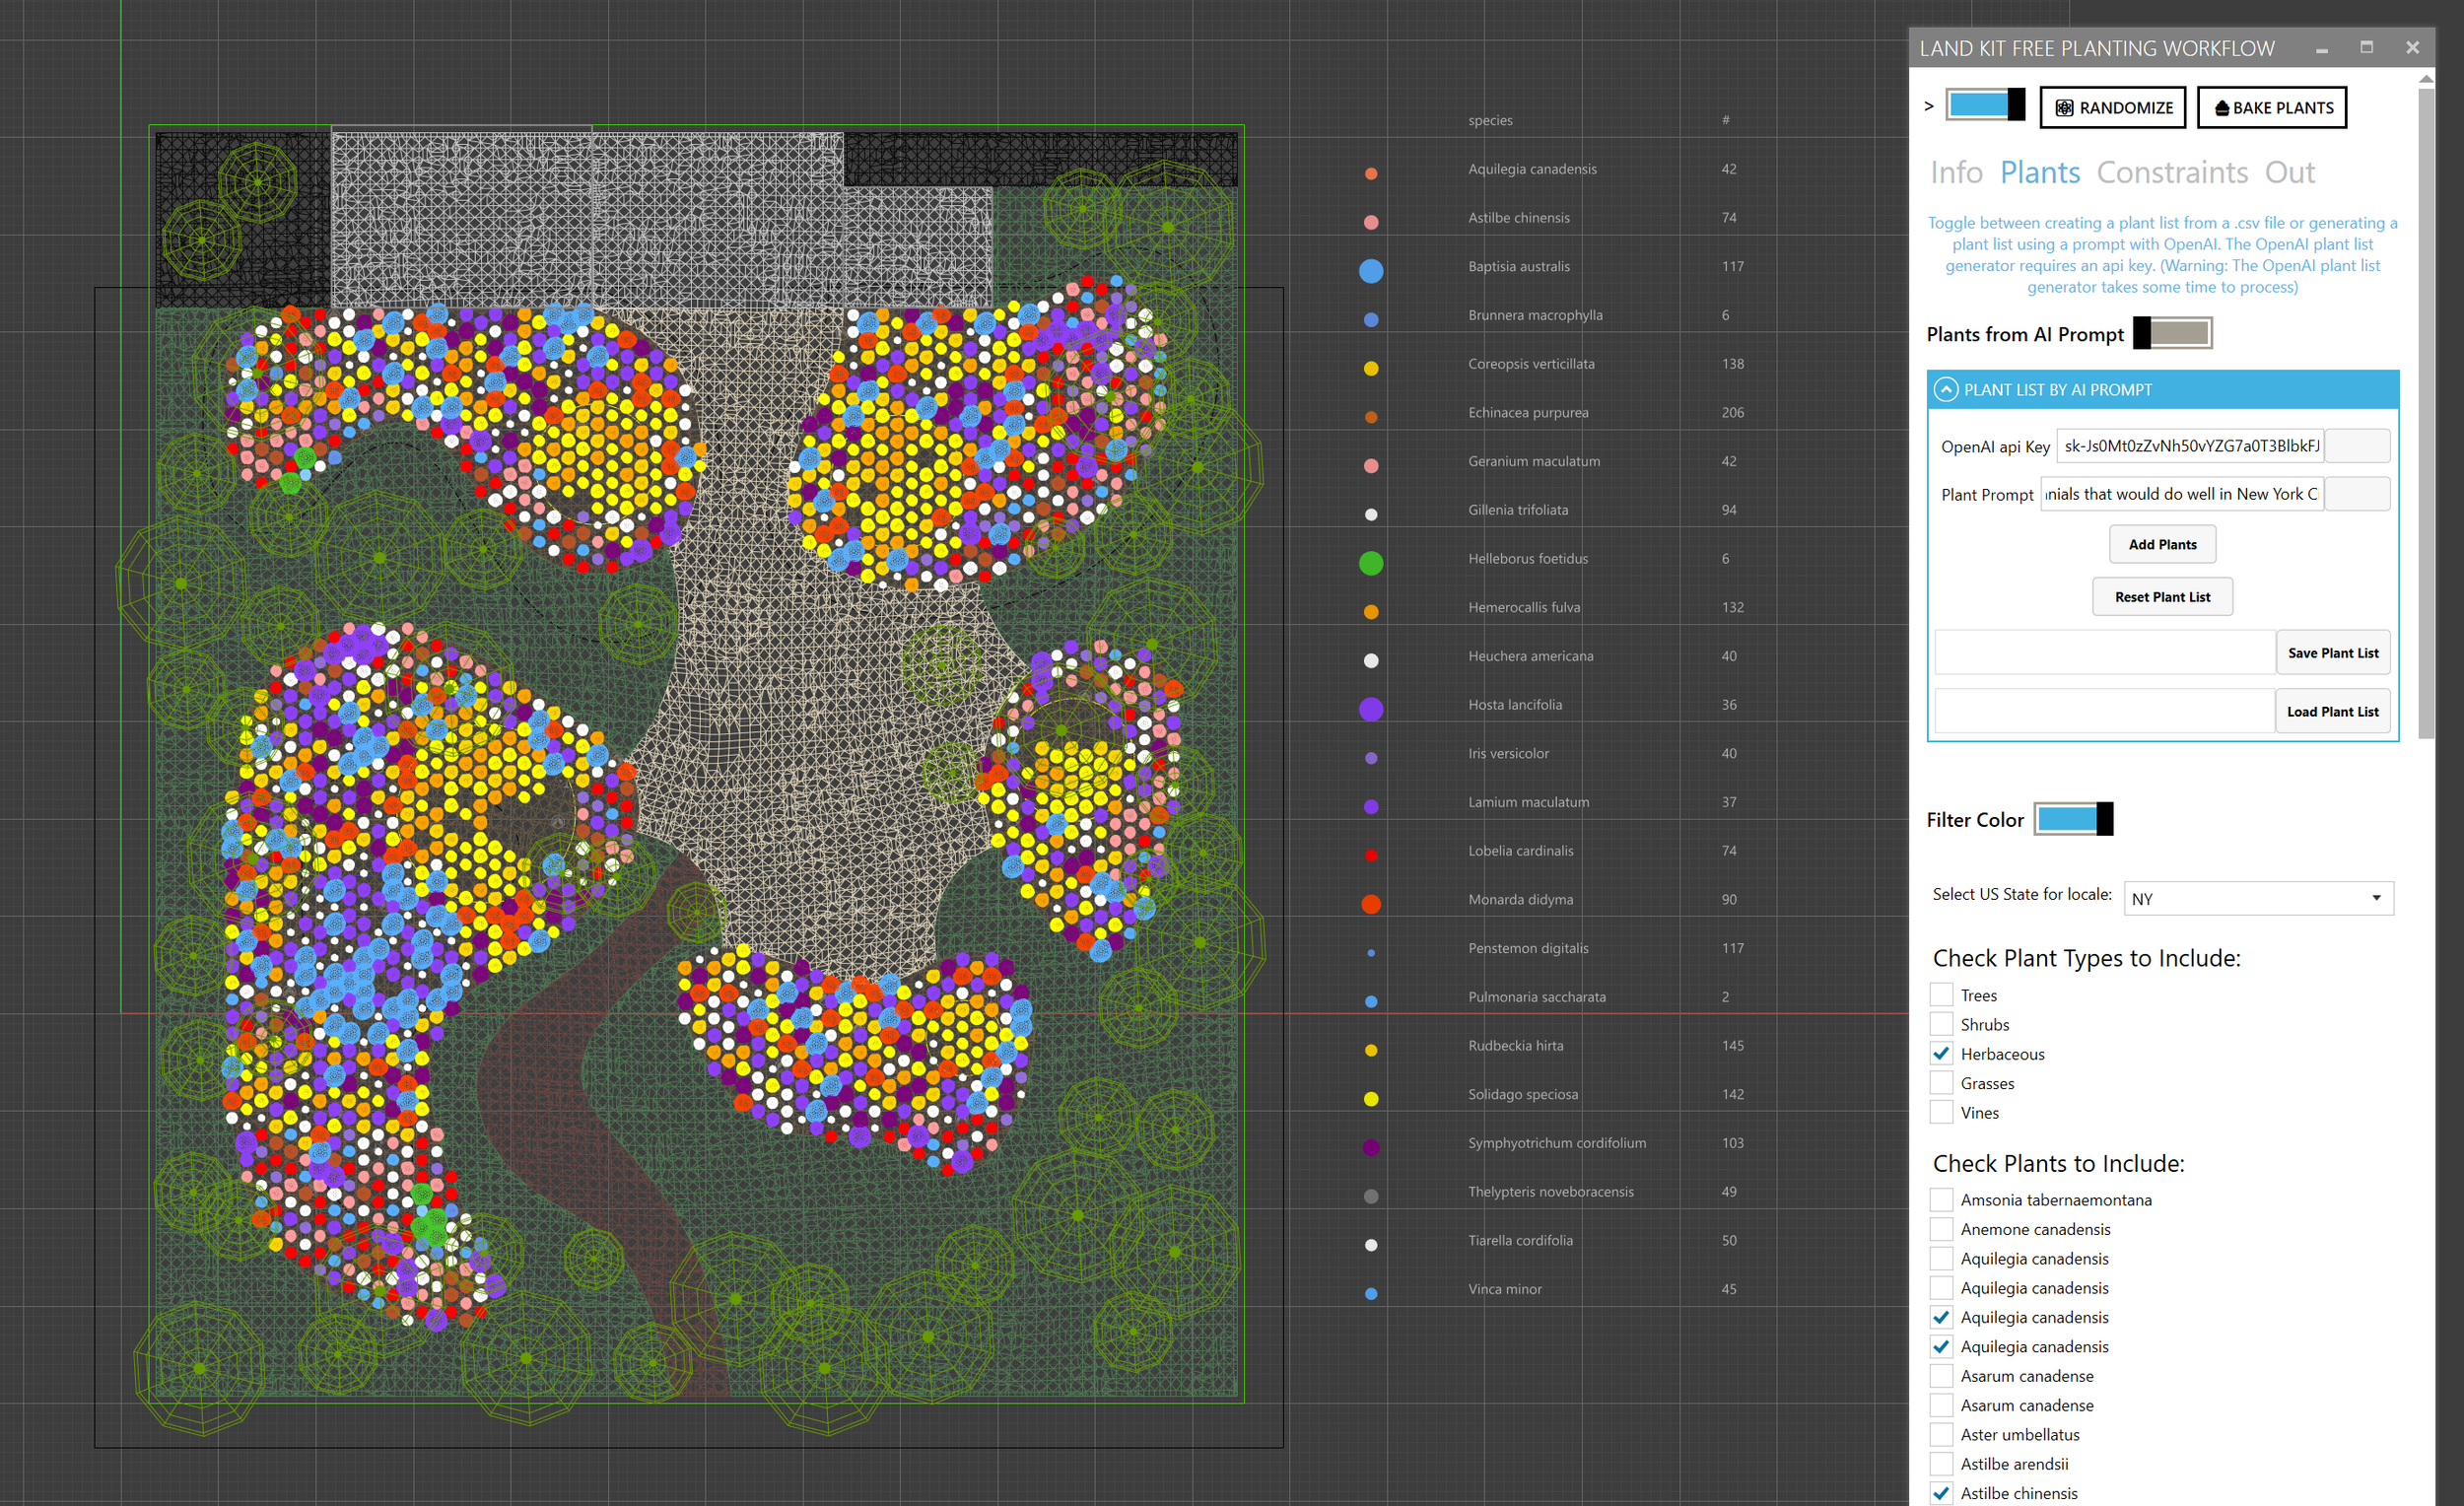
Task: Click the RANDOMIZE button
Action: point(2113,108)
